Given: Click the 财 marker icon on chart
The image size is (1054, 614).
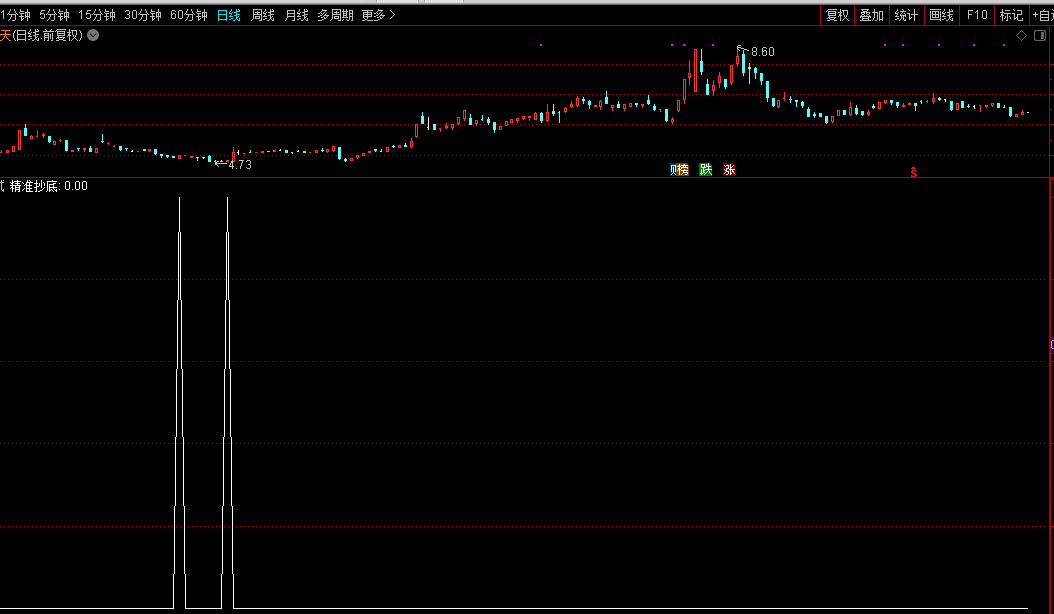Looking at the screenshot, I should 673,170.
